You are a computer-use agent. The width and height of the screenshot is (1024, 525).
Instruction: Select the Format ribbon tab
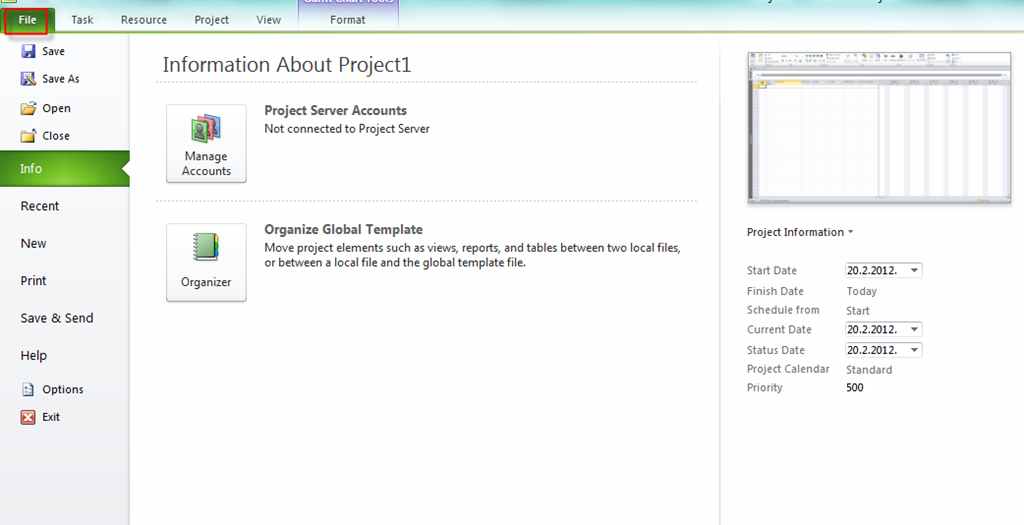click(348, 20)
